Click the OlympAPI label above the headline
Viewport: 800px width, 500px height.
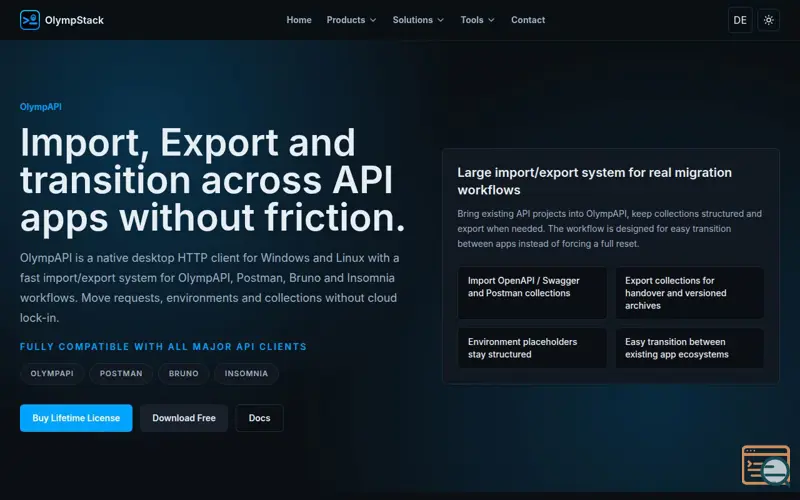(x=41, y=107)
